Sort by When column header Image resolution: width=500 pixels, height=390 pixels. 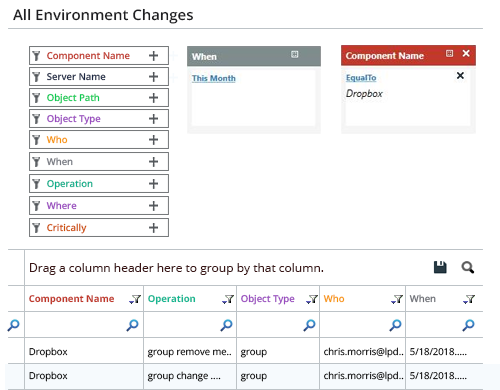[423, 299]
